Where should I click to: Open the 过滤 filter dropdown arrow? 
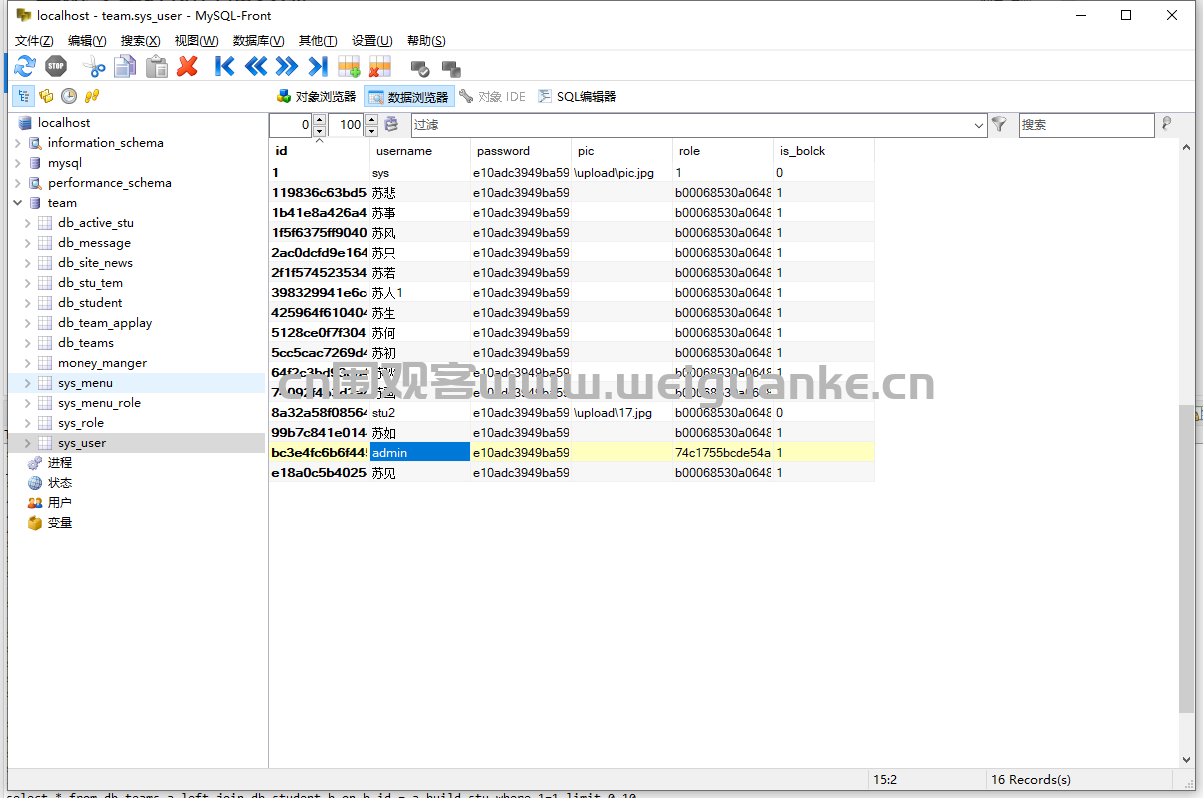[979, 125]
